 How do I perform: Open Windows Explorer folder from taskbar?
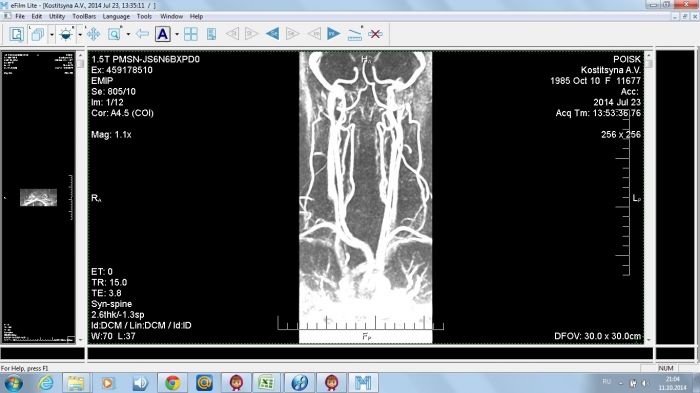click(x=76, y=383)
